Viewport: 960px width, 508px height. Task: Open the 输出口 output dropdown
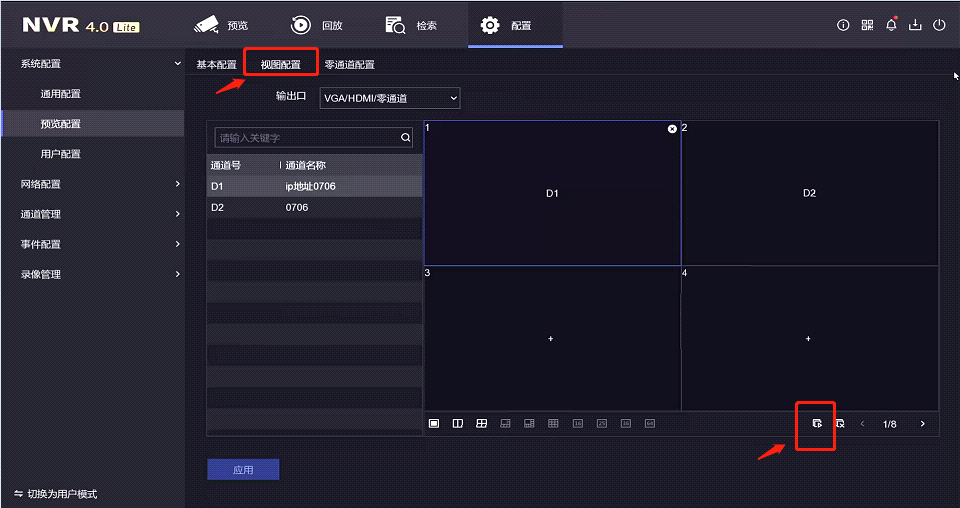(x=390, y=98)
